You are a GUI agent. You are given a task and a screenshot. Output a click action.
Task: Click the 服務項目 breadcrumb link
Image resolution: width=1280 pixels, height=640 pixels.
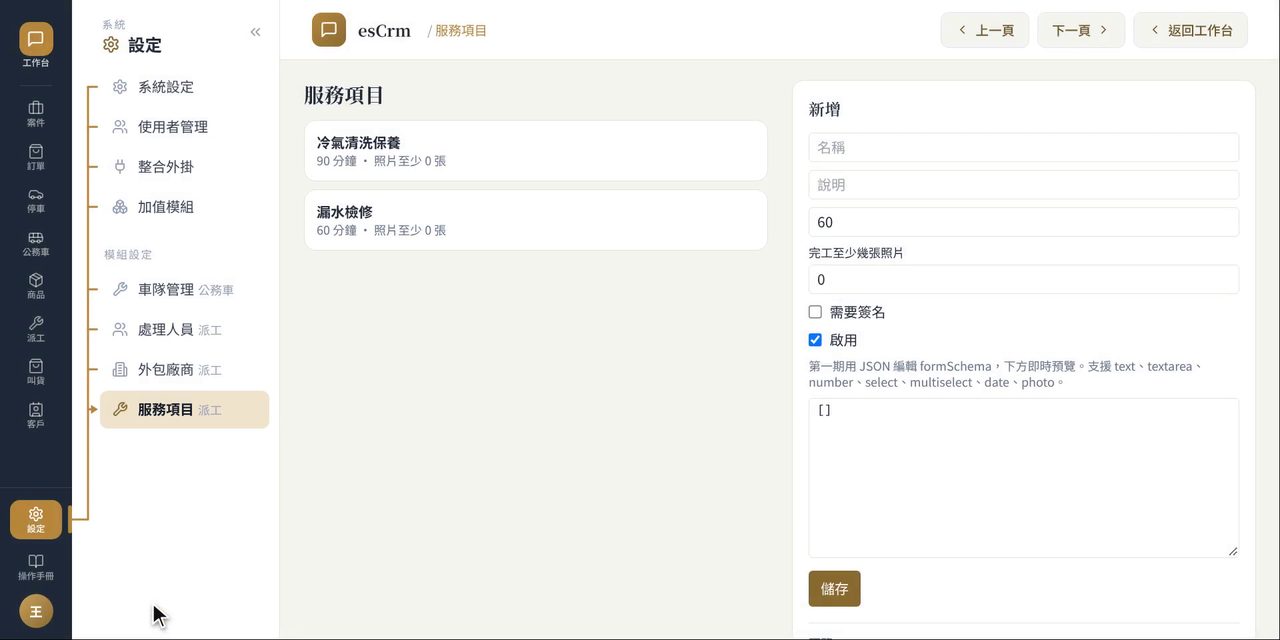[x=461, y=31]
